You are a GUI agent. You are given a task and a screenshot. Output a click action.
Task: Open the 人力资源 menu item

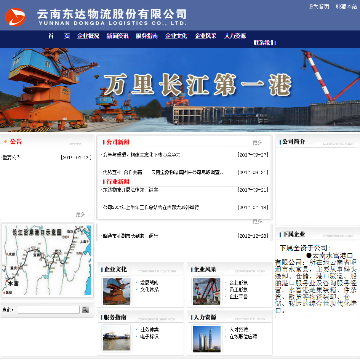pos(235,36)
